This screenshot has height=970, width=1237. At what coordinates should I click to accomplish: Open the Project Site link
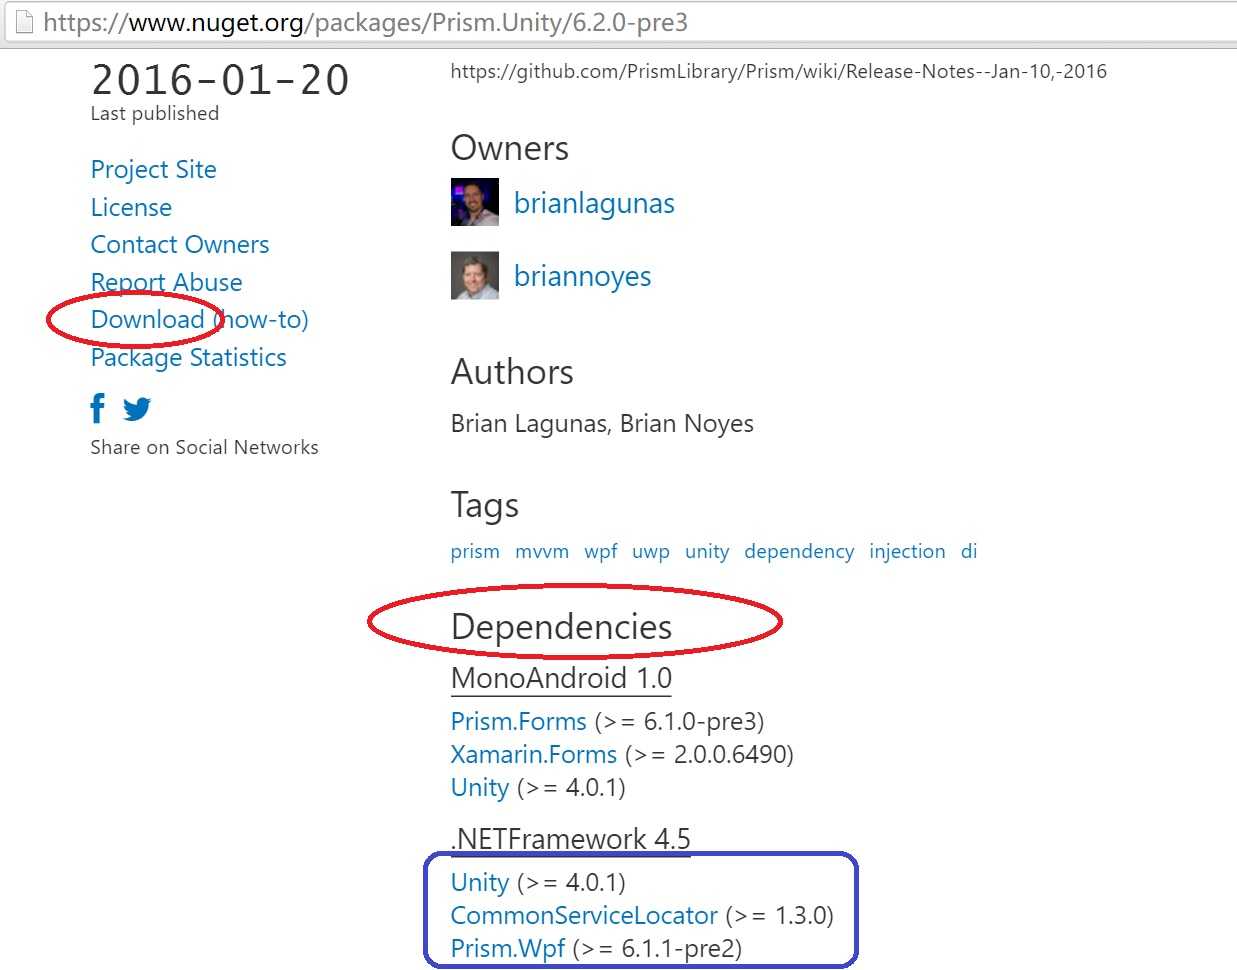click(153, 169)
